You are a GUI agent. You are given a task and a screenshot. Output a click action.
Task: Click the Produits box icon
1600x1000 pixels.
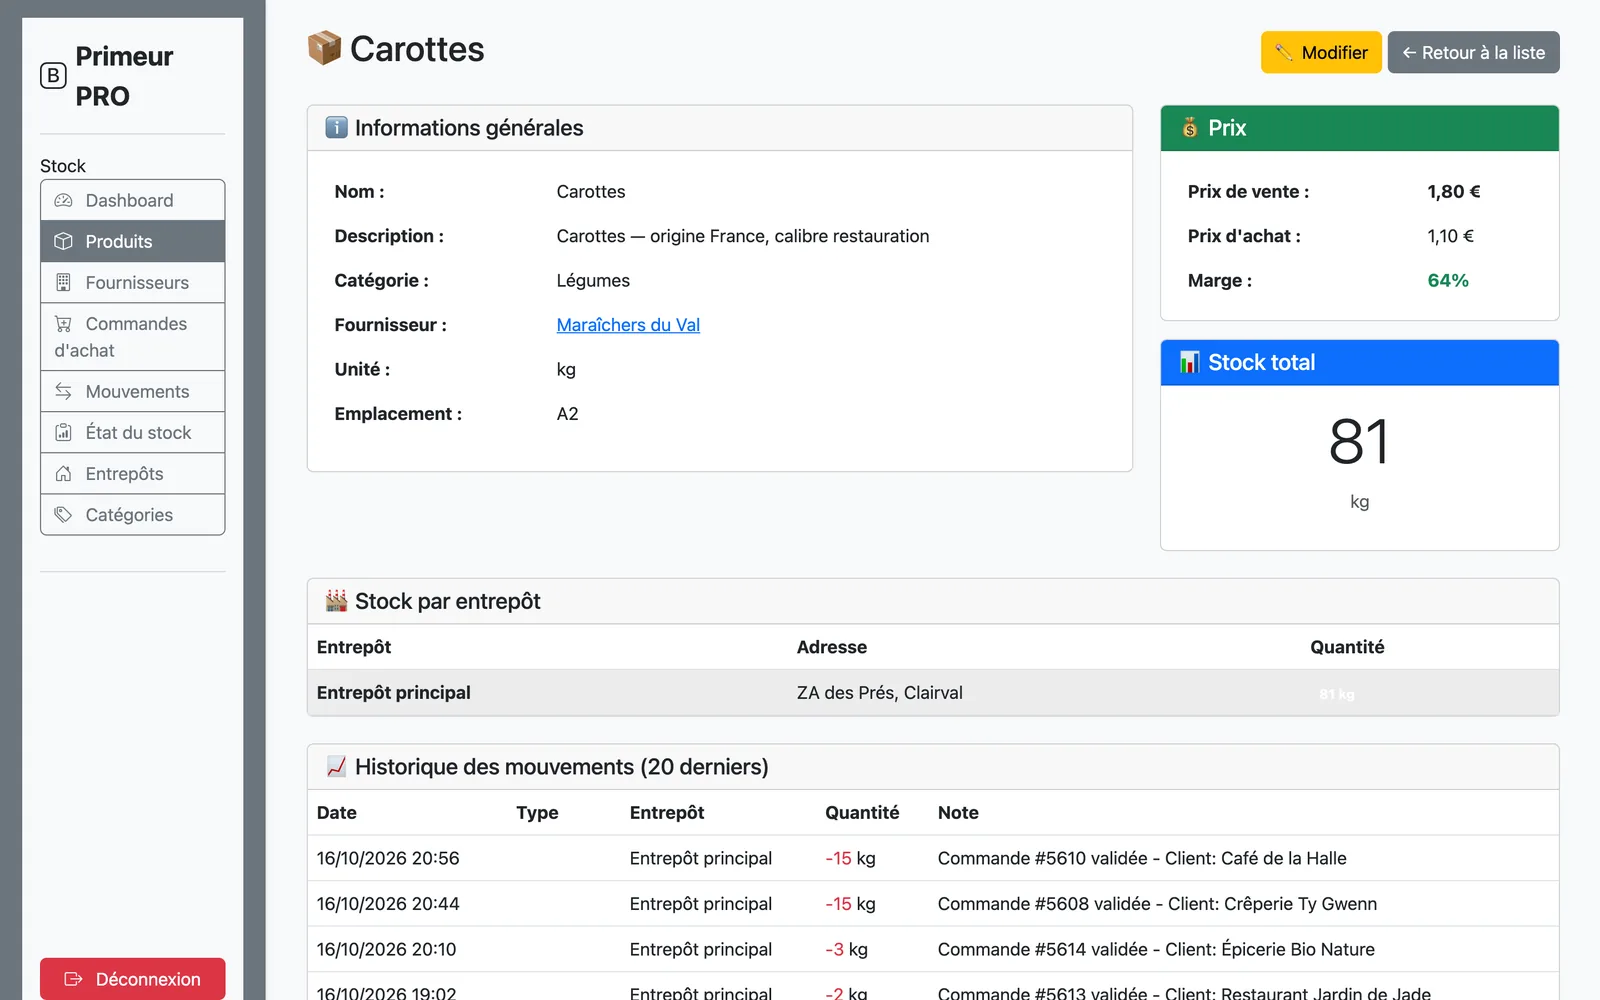63,241
